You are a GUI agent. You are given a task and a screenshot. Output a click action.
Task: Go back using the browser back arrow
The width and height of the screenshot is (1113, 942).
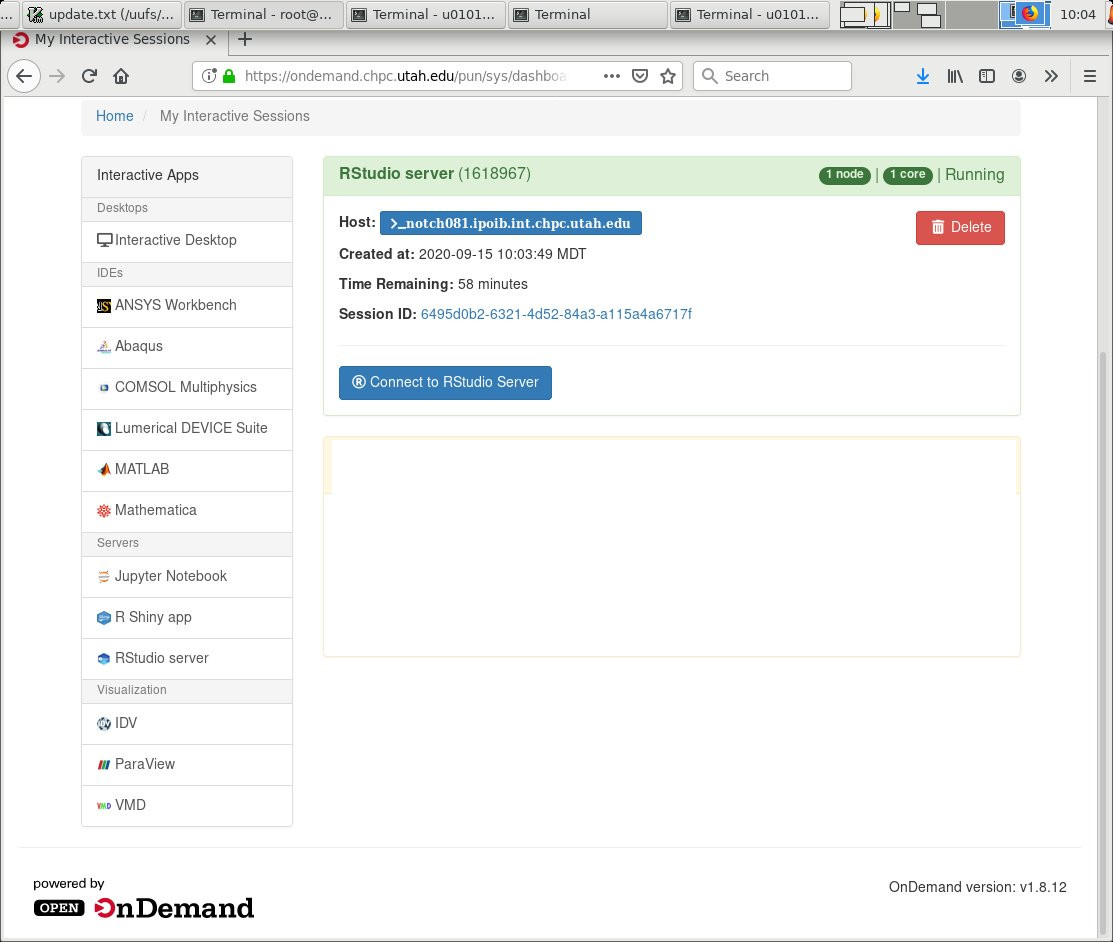(x=24, y=76)
